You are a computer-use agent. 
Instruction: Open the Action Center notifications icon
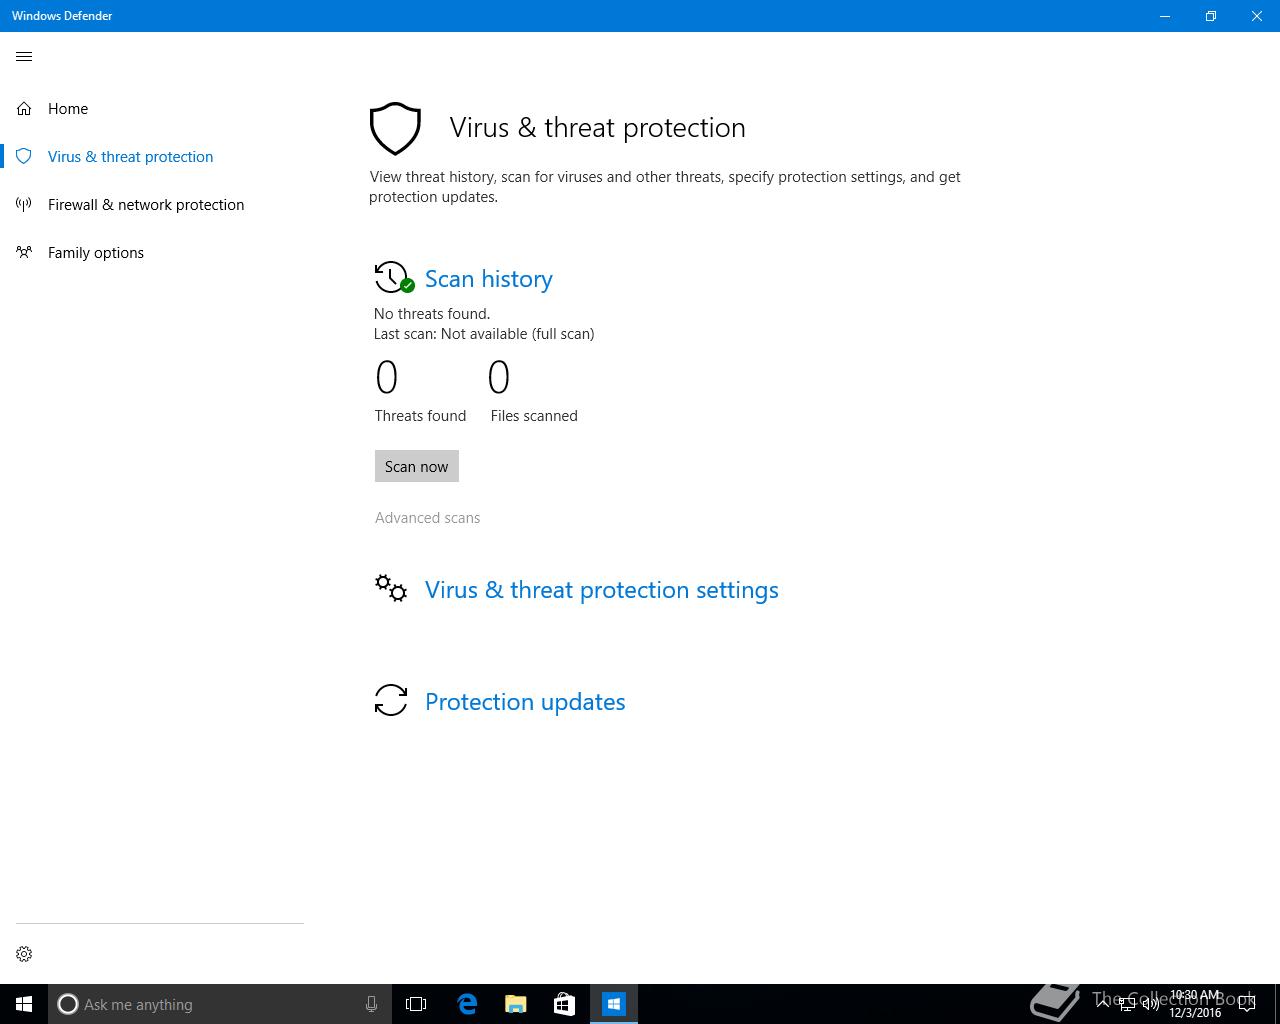(1247, 1004)
